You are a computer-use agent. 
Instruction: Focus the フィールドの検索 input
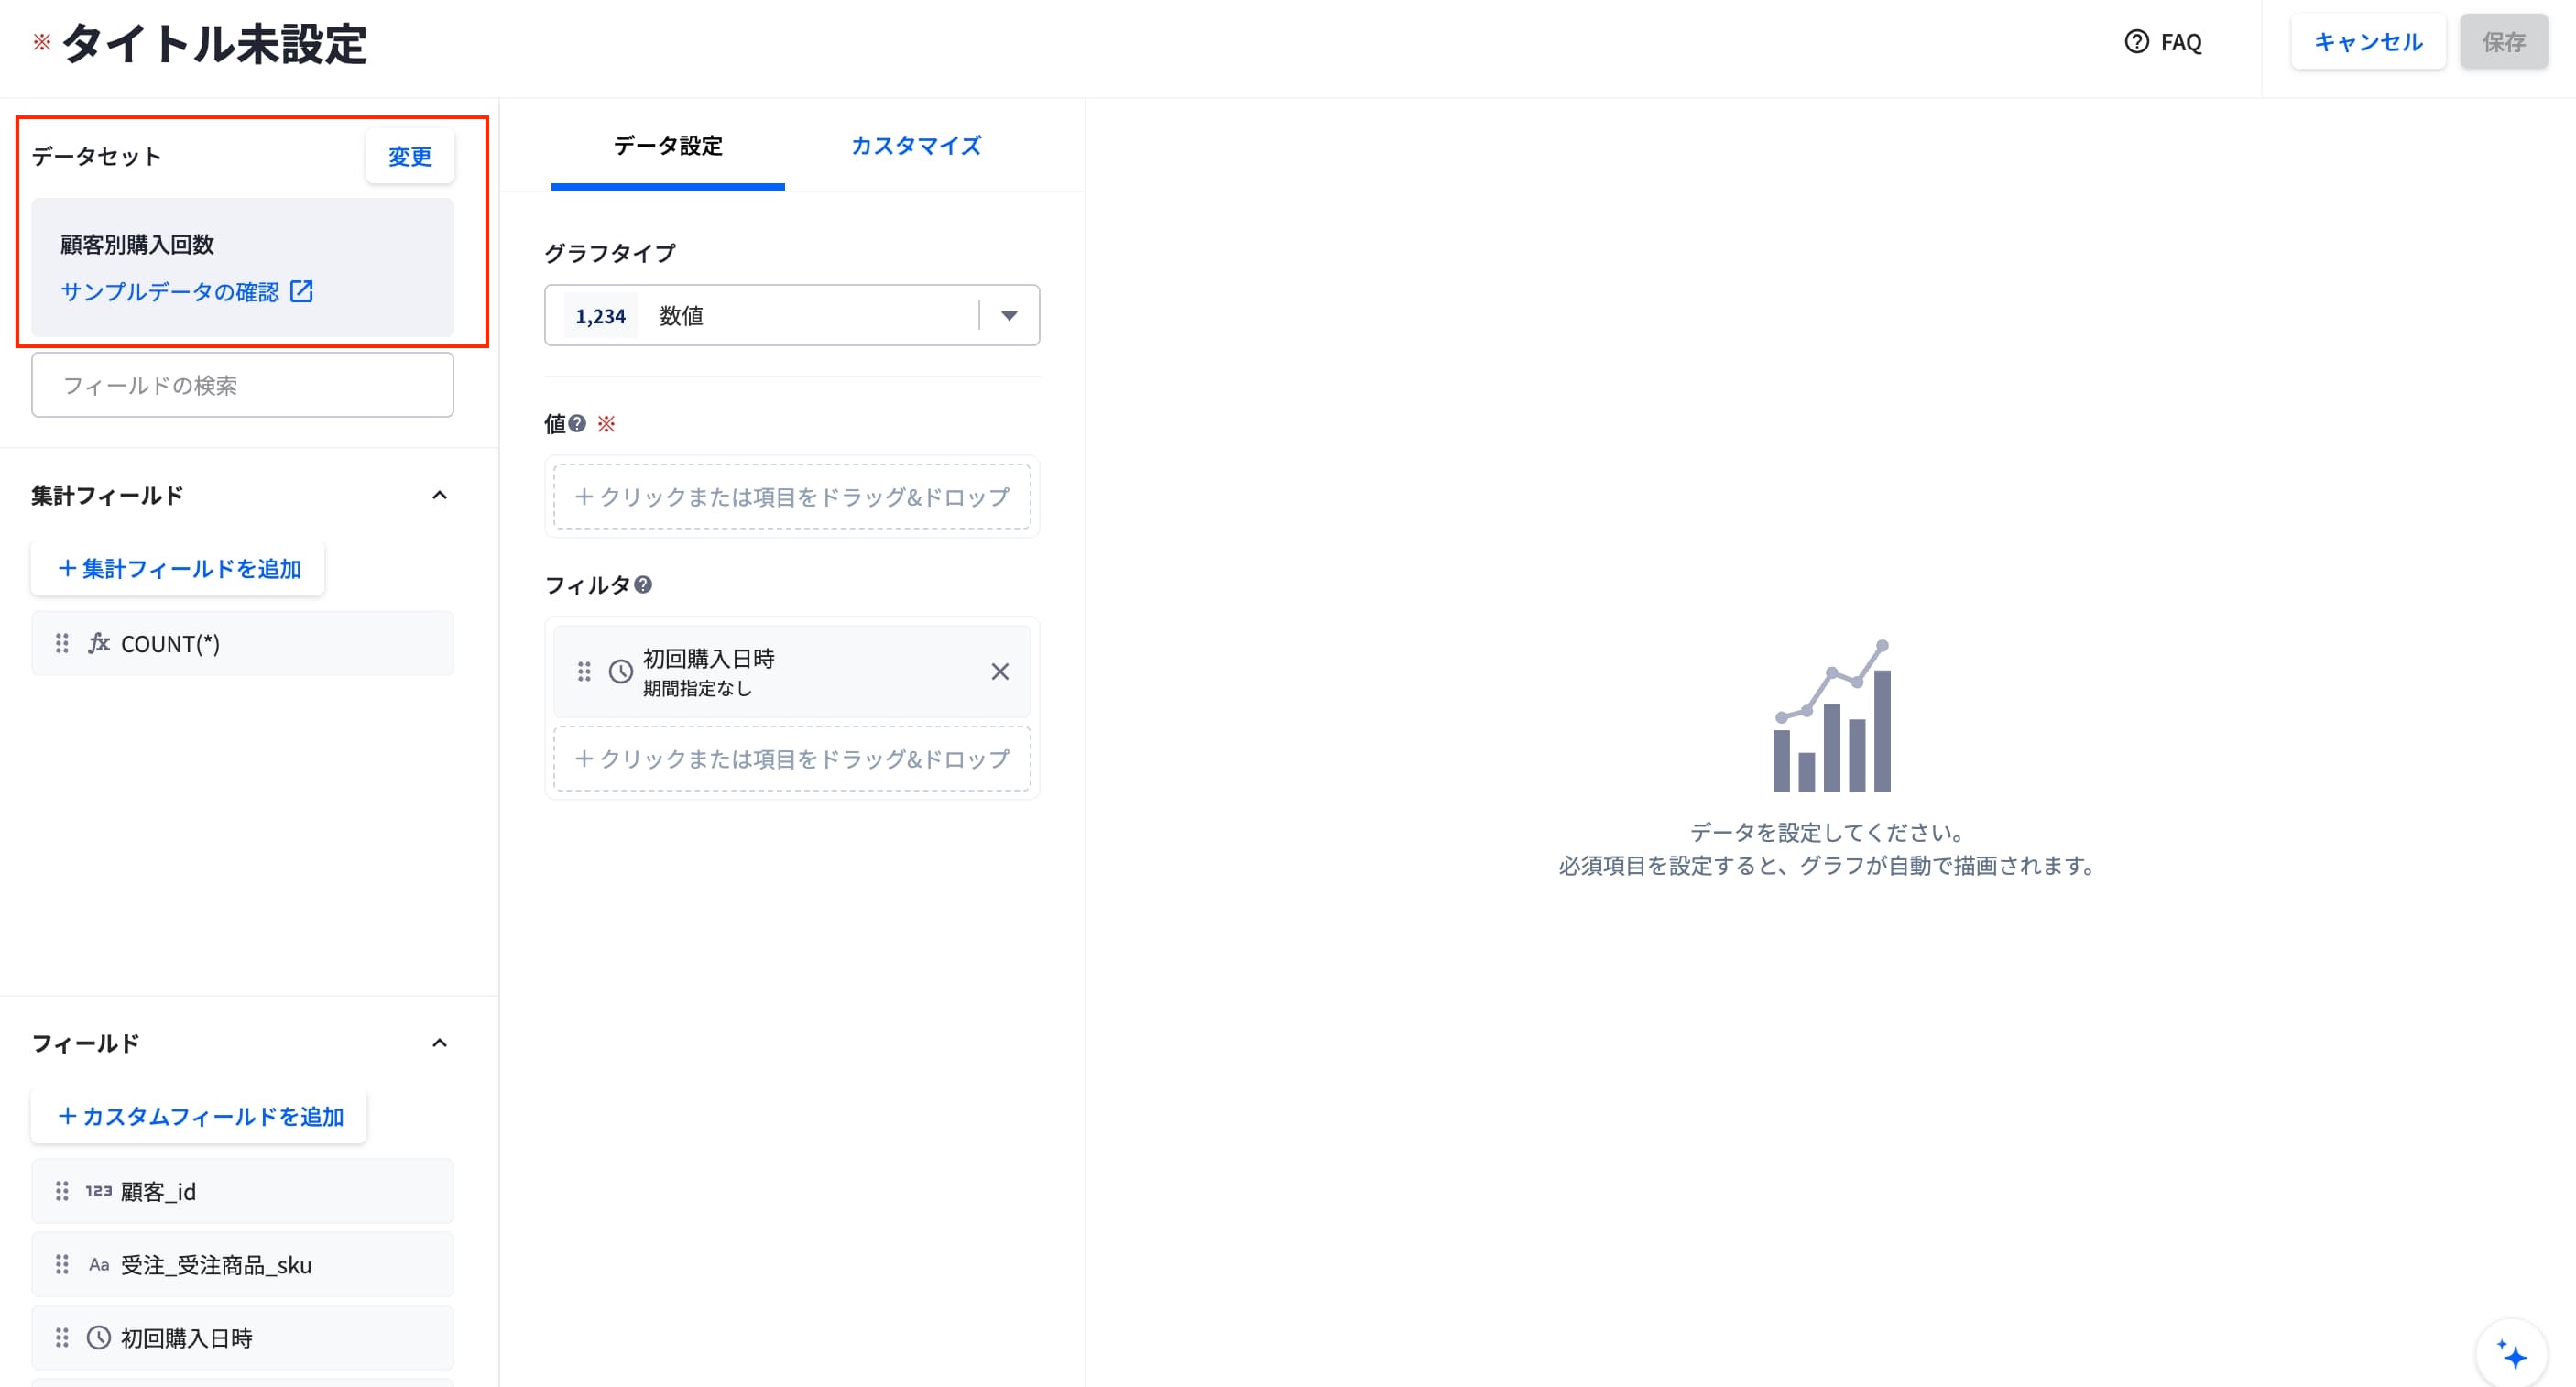242,385
